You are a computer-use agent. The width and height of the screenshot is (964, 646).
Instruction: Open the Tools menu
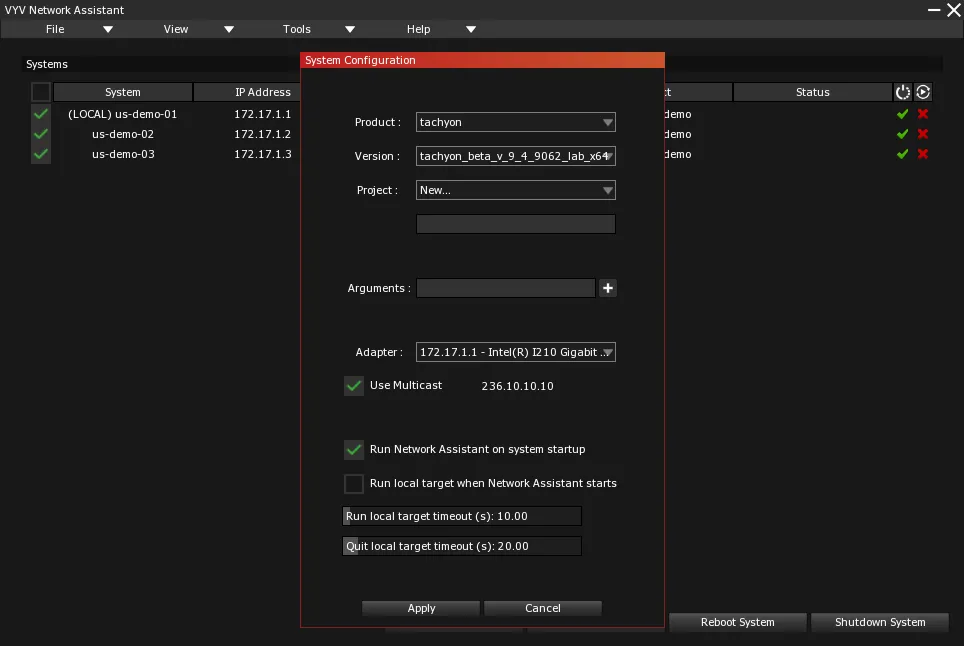(x=296, y=30)
